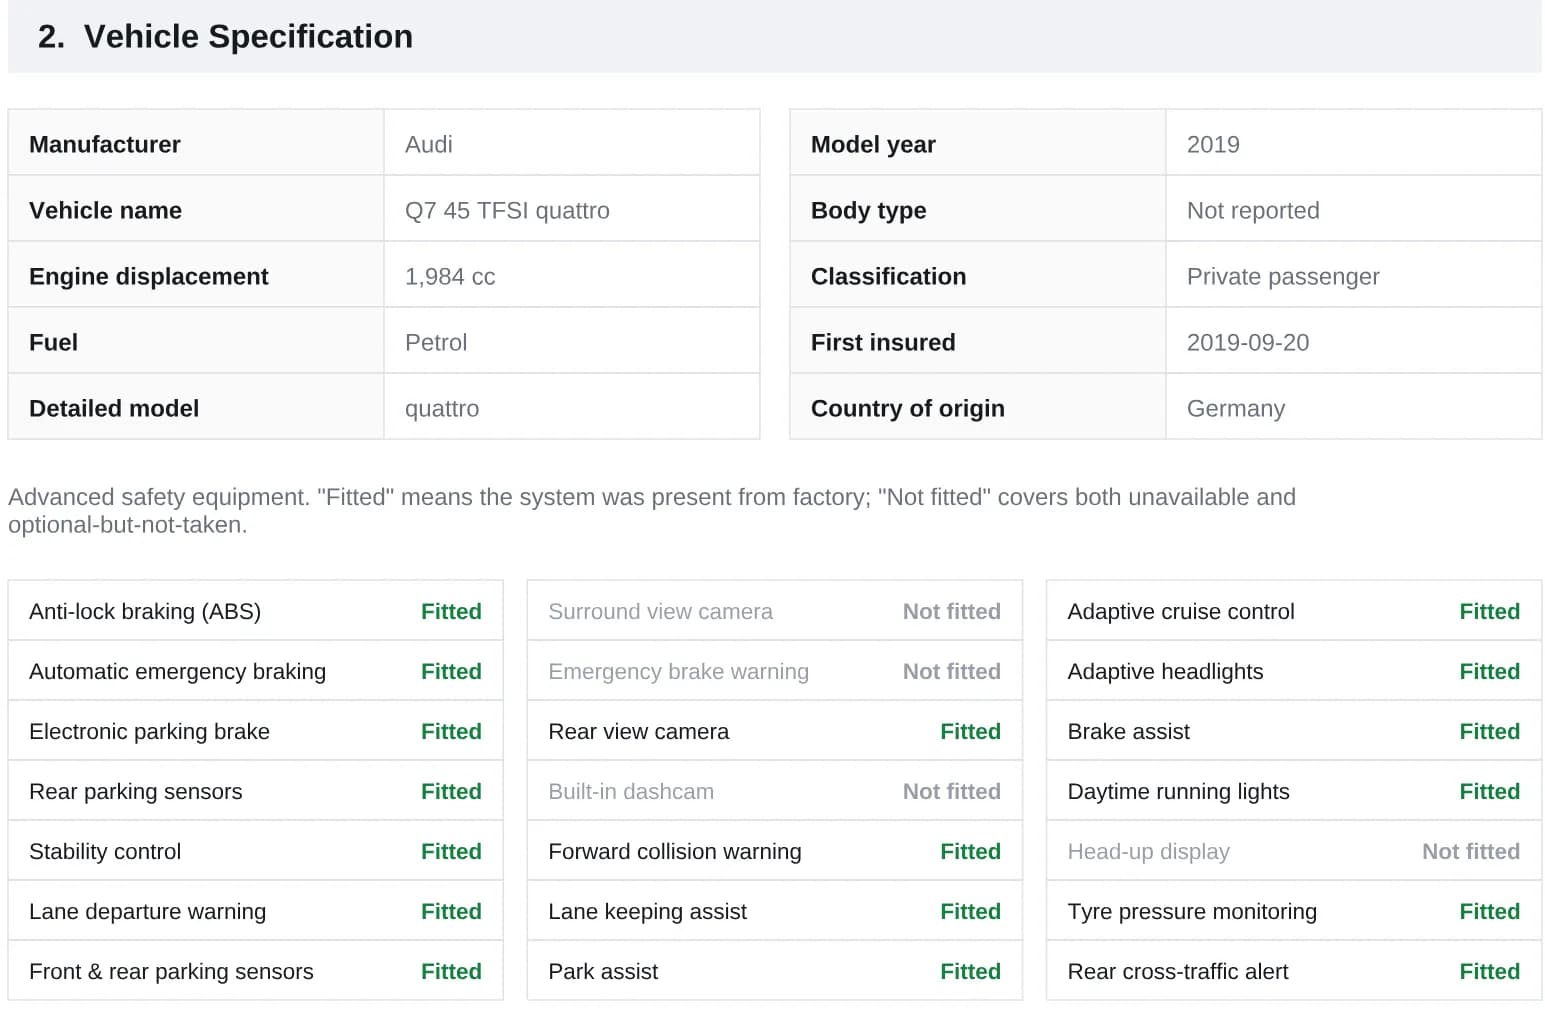Select the "Country of origin" label

(x=908, y=408)
